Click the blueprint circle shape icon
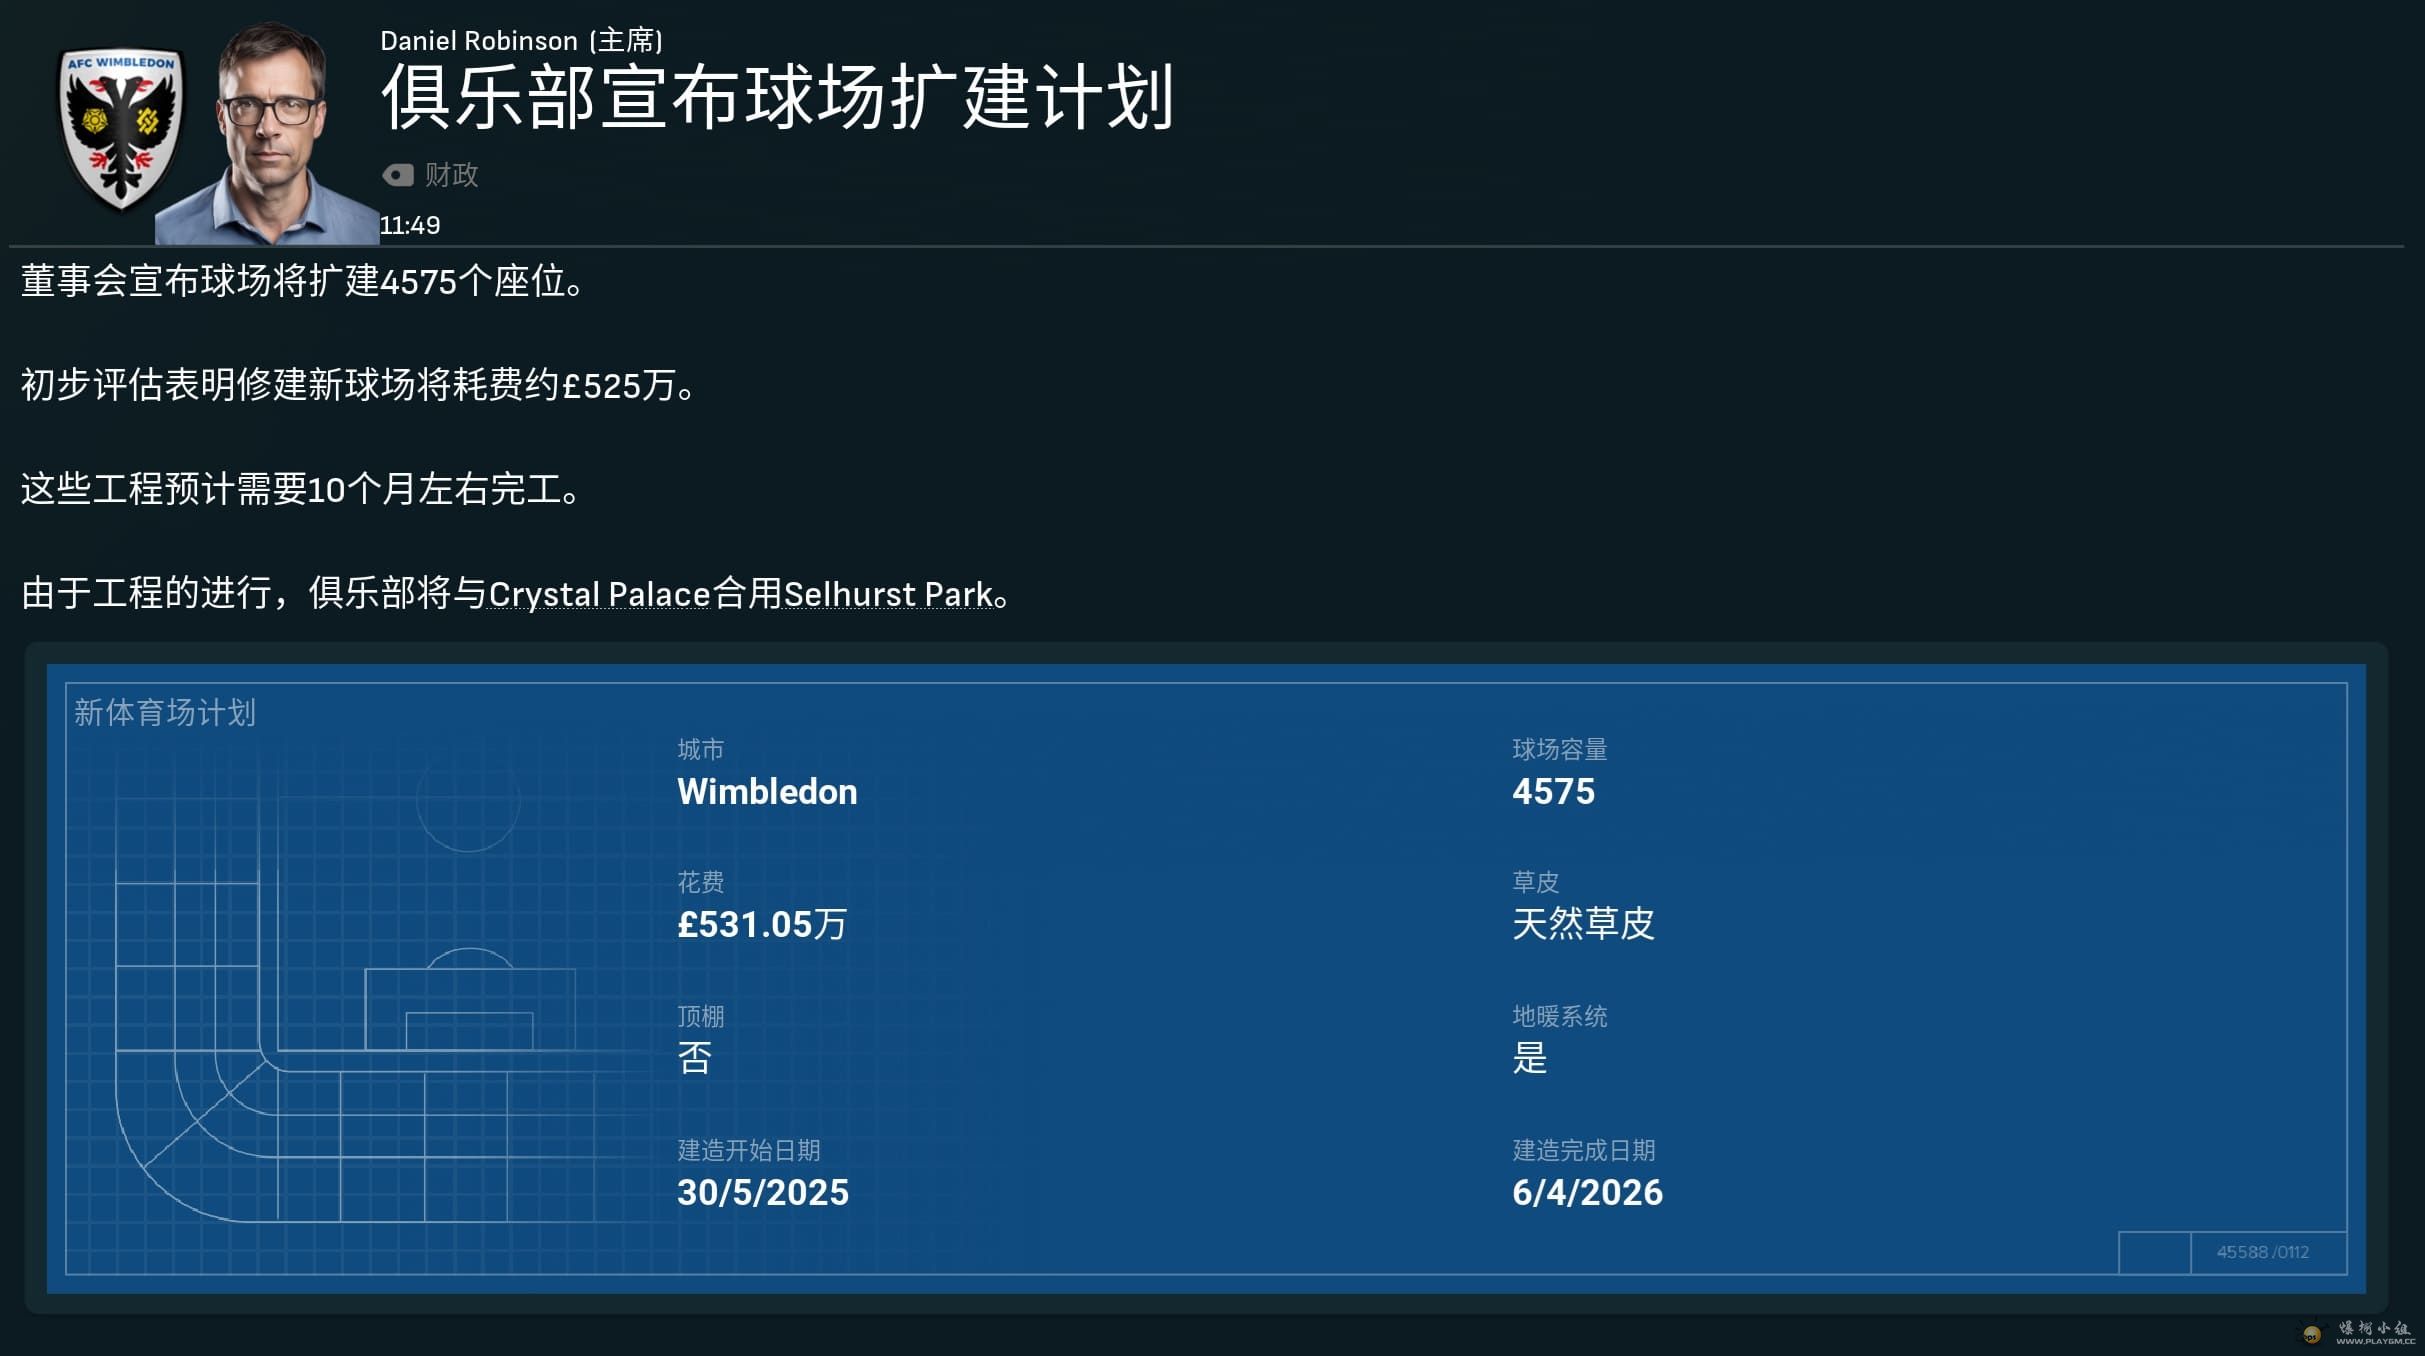2425x1356 pixels. 468,800
